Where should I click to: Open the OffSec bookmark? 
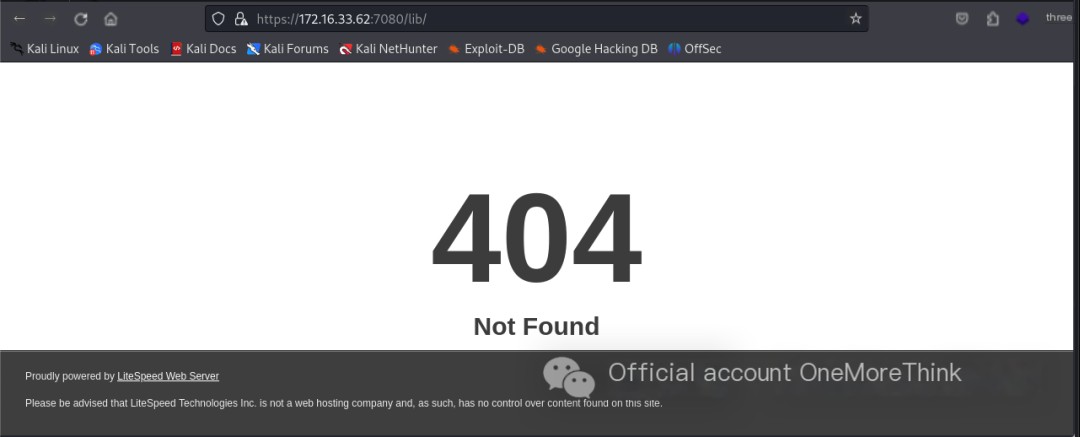pyautogui.click(x=695, y=49)
